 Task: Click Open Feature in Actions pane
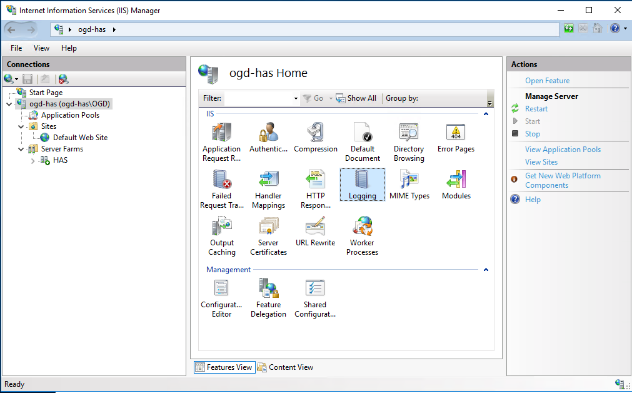click(547, 81)
